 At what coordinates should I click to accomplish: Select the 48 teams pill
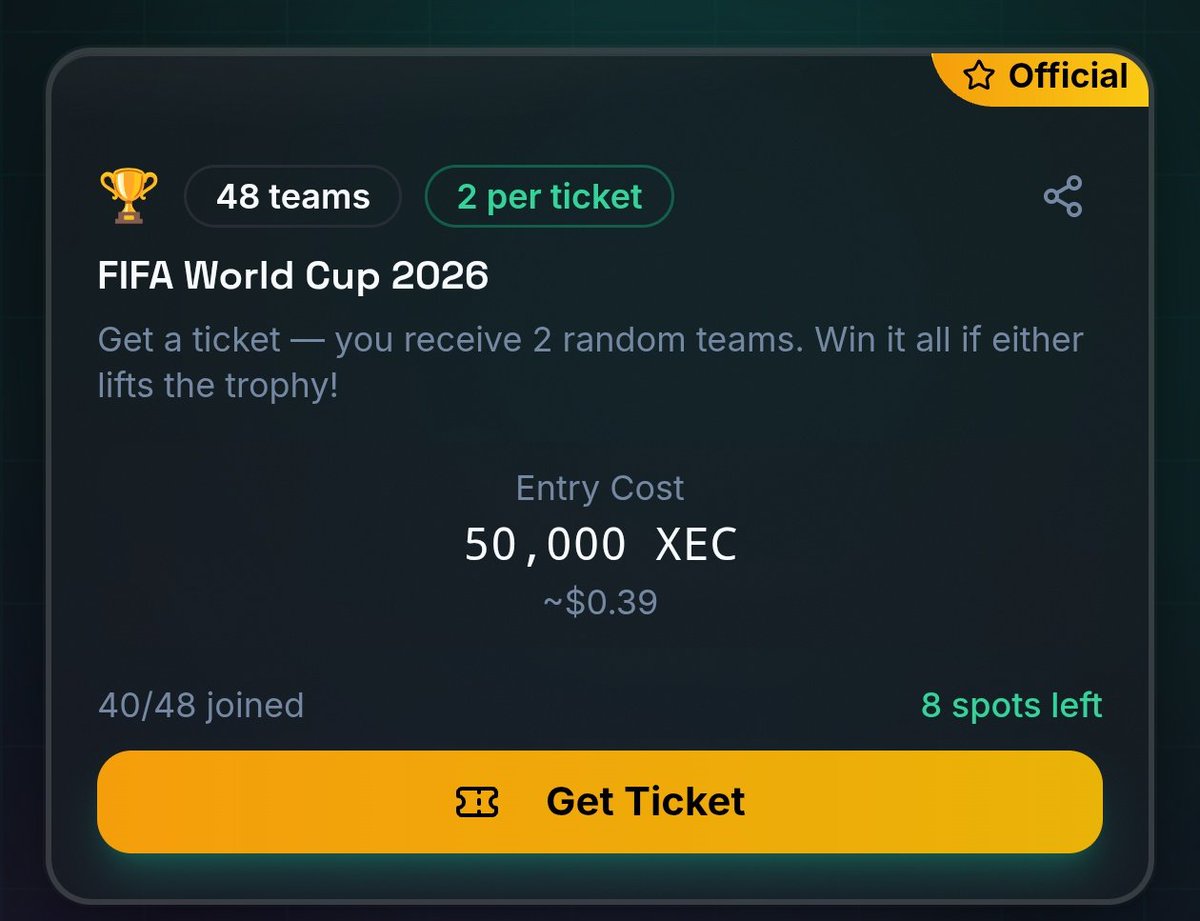tap(293, 196)
